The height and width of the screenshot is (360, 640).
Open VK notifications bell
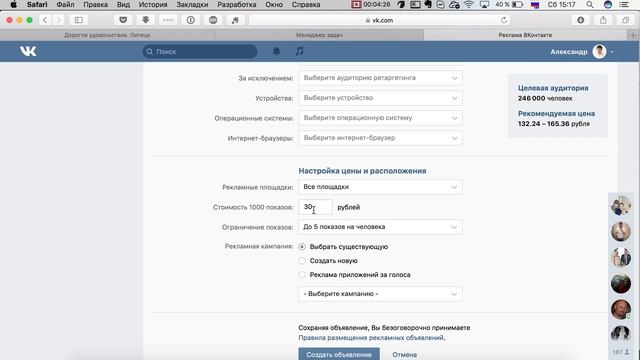point(276,51)
